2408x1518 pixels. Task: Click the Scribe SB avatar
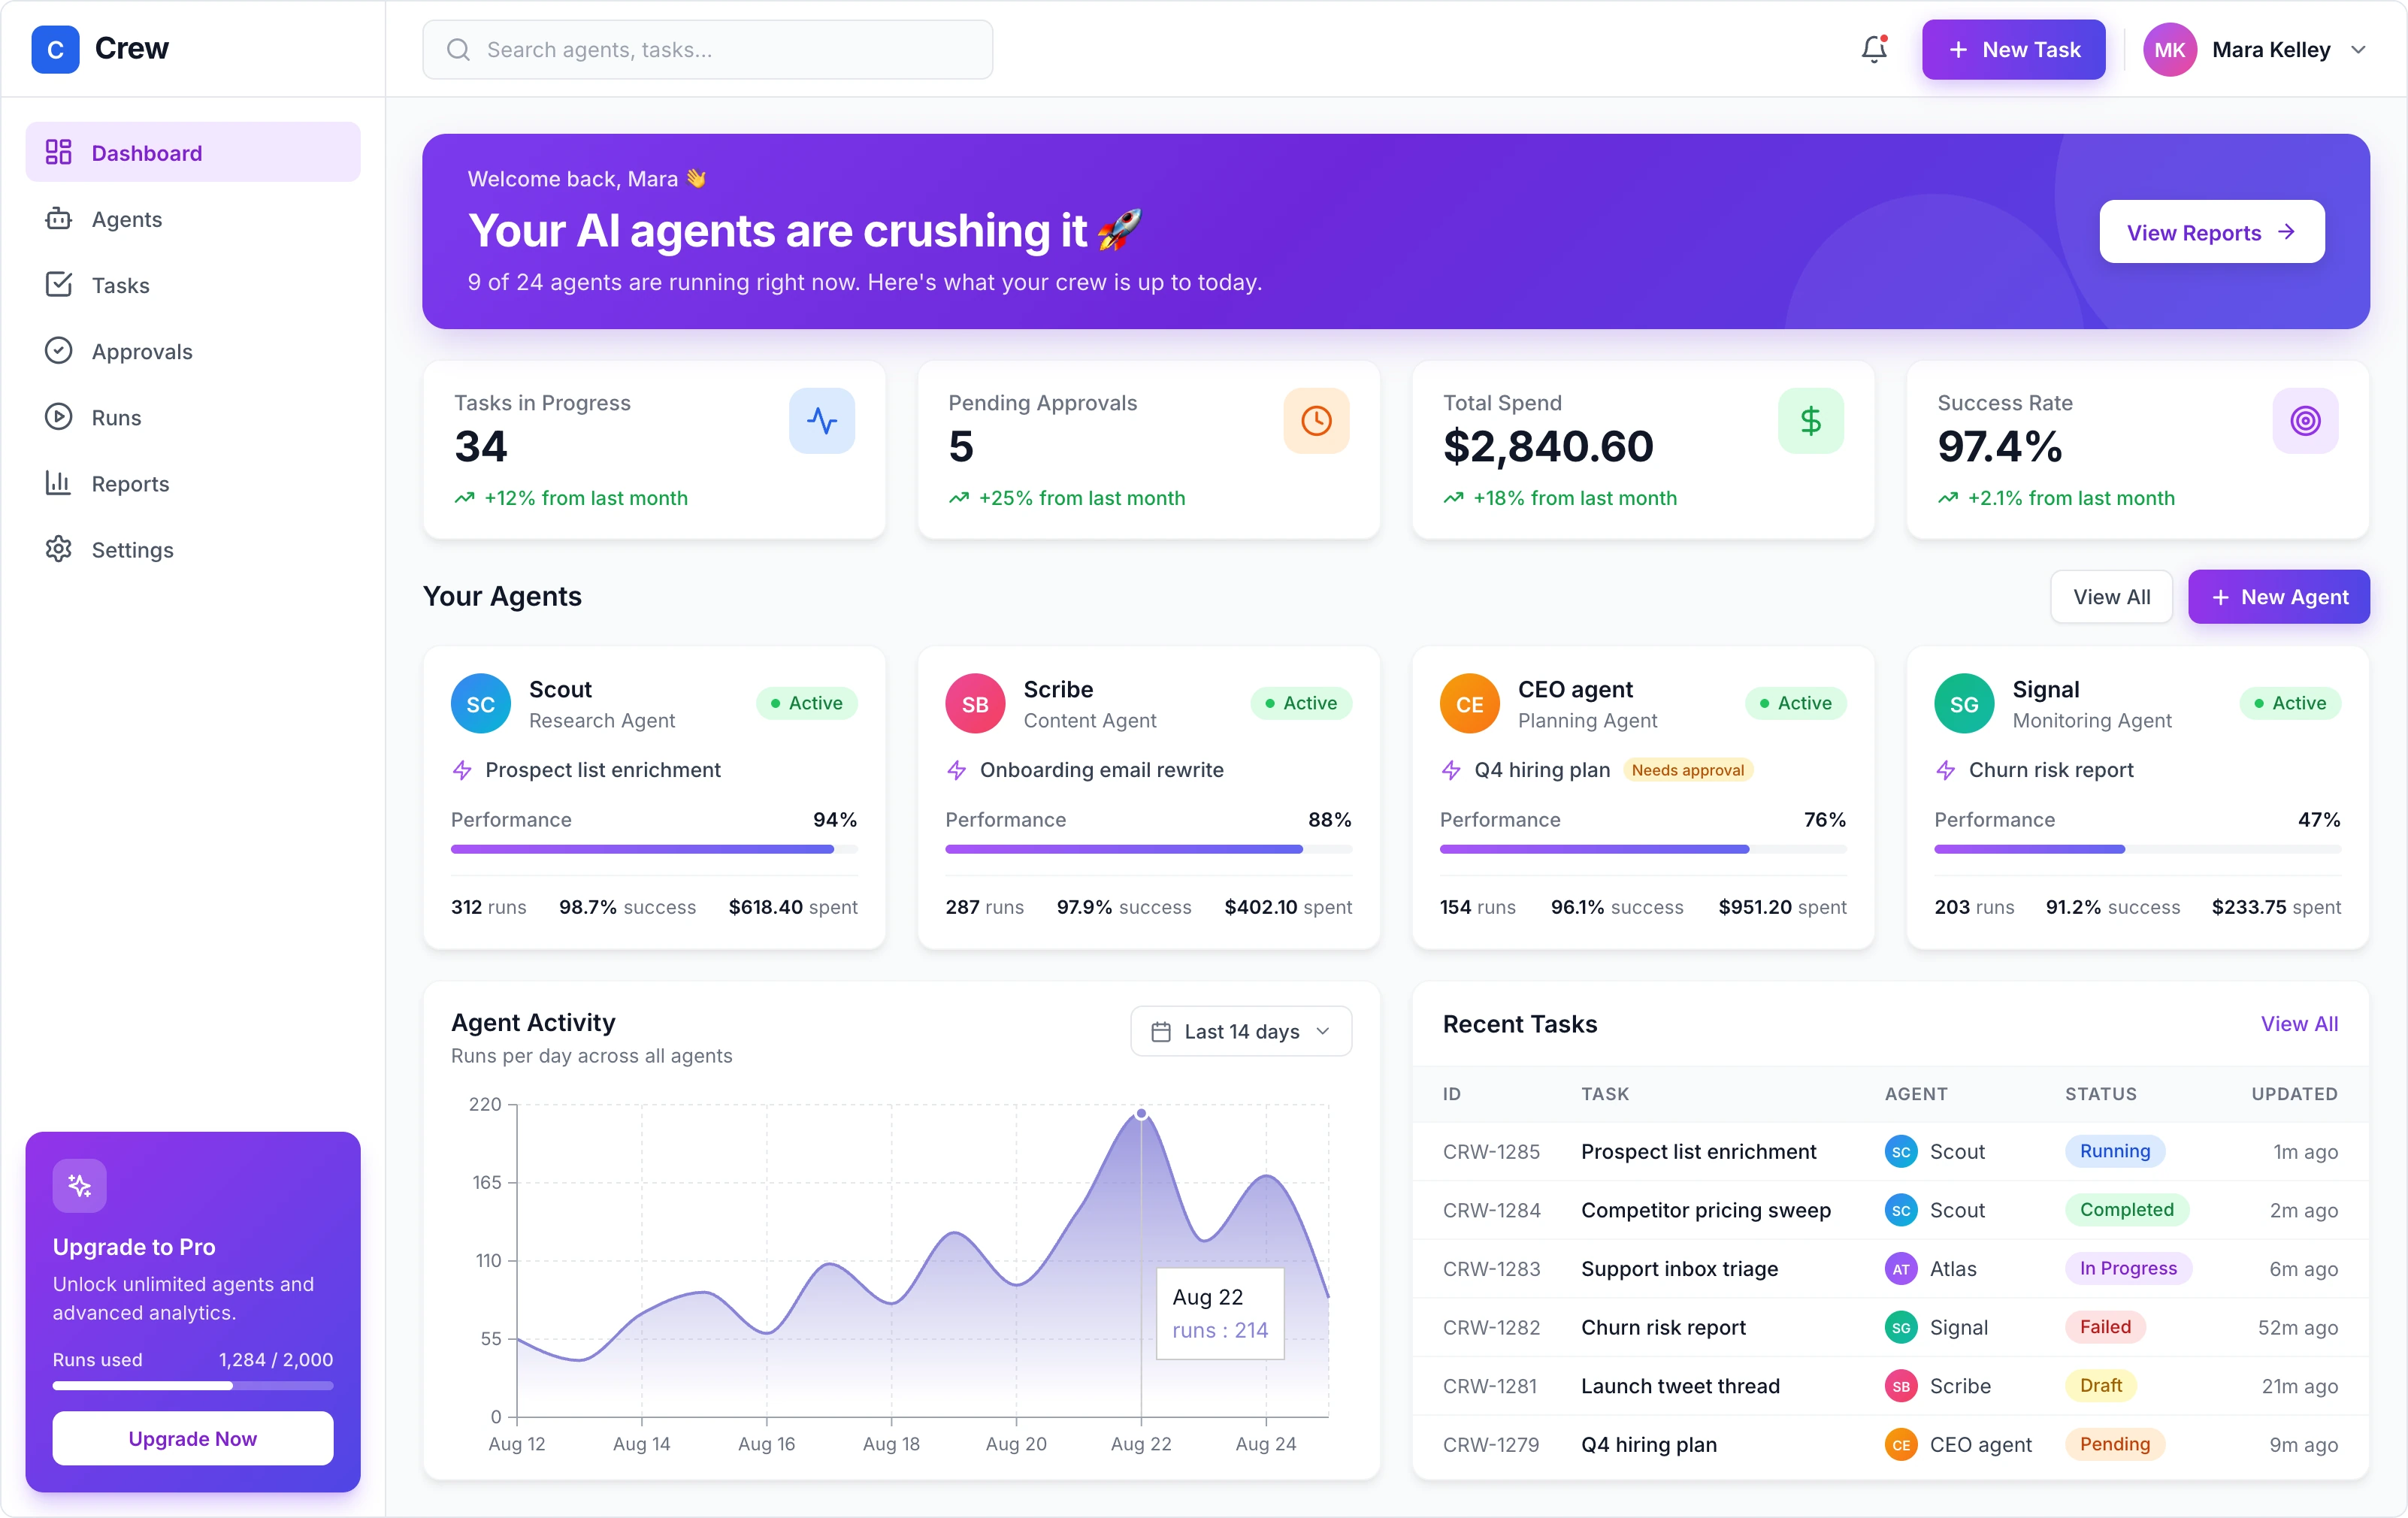[x=975, y=704]
